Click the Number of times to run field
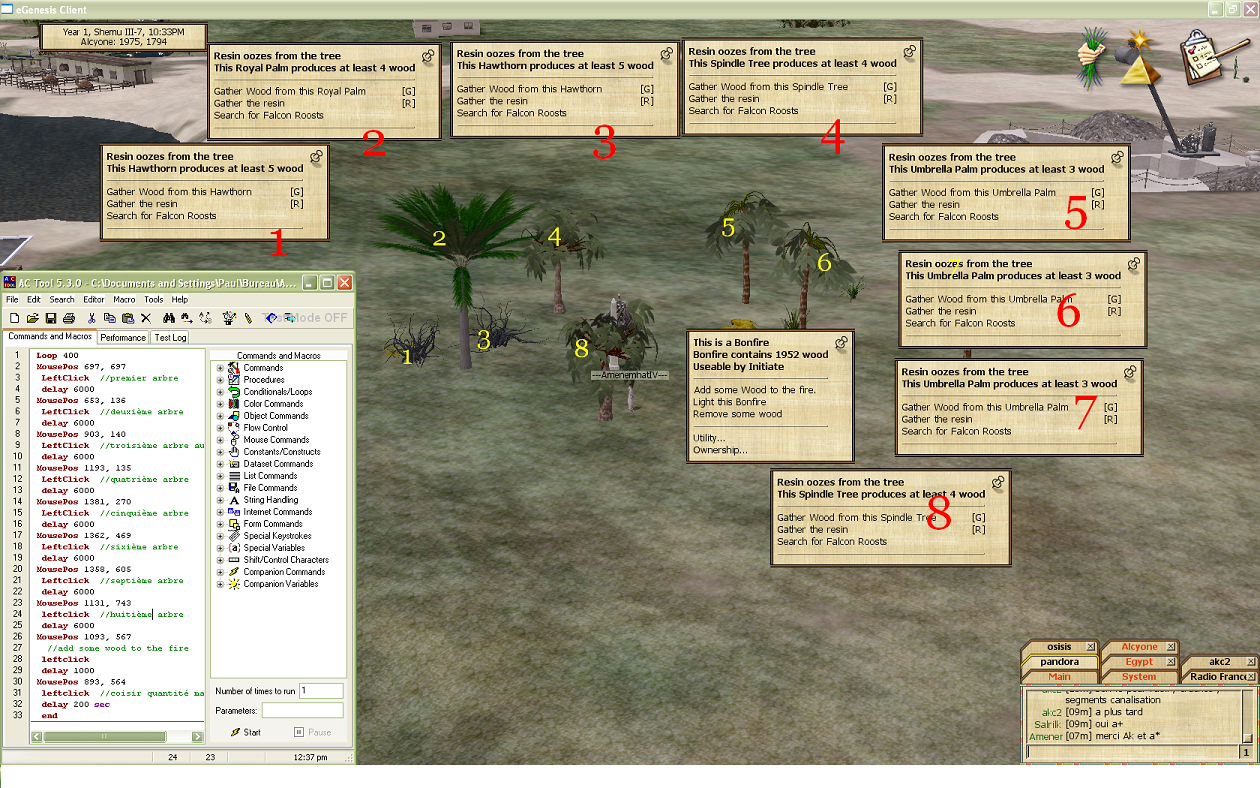This screenshot has width=1260, height=788. coord(320,691)
